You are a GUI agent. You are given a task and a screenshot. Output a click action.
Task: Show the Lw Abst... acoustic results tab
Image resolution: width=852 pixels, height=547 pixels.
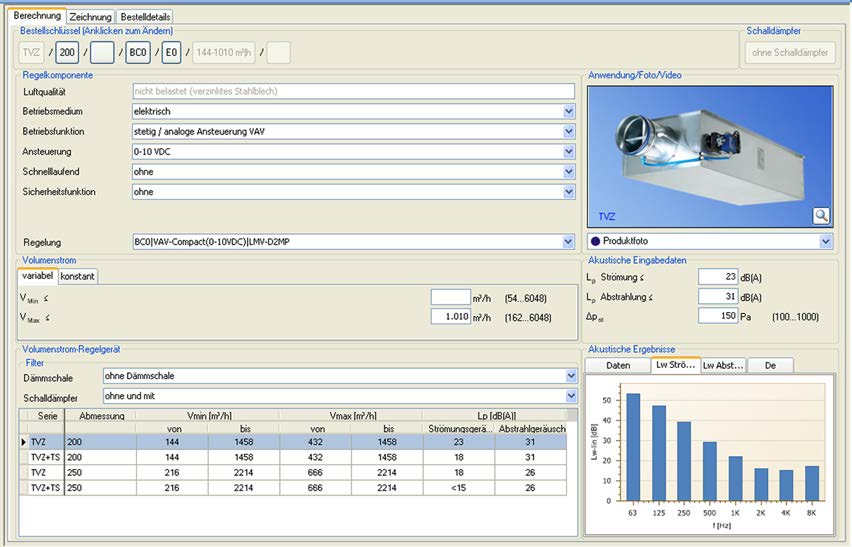click(x=723, y=366)
